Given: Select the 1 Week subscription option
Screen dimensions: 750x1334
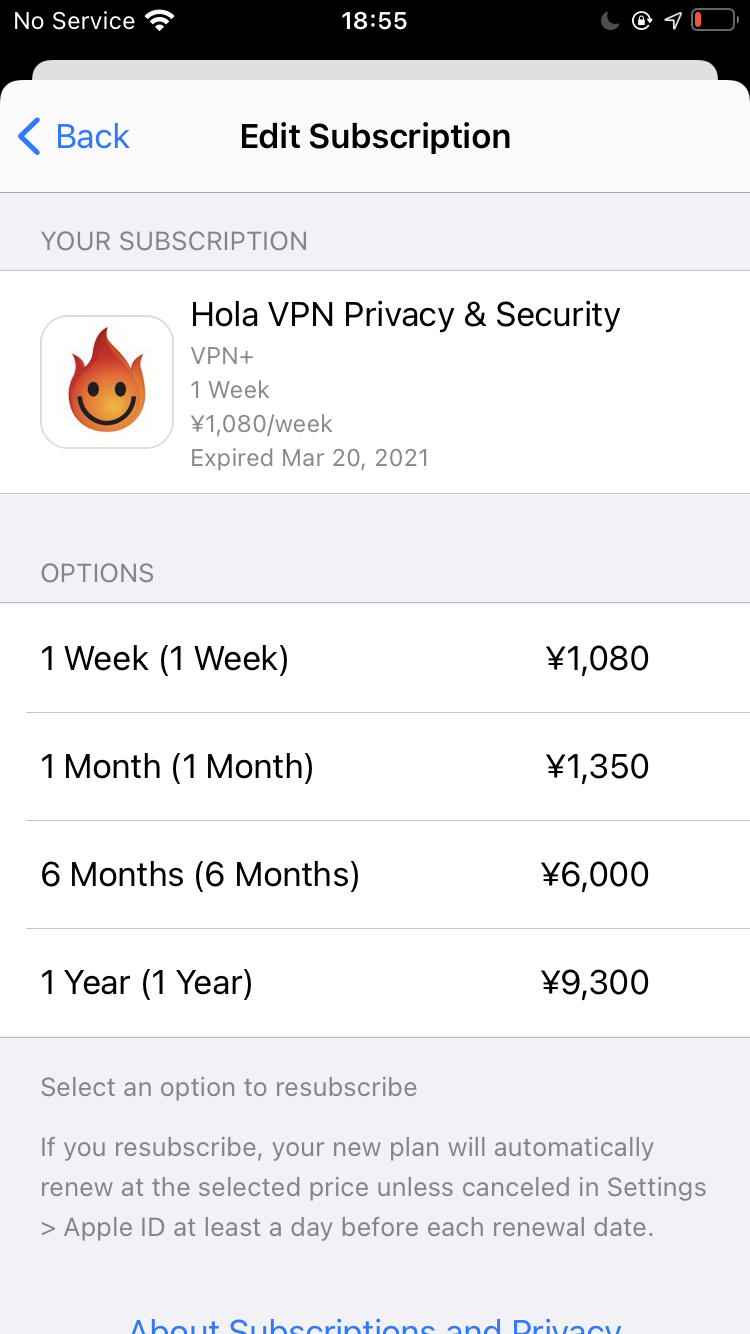Looking at the screenshot, I should click(x=375, y=658).
